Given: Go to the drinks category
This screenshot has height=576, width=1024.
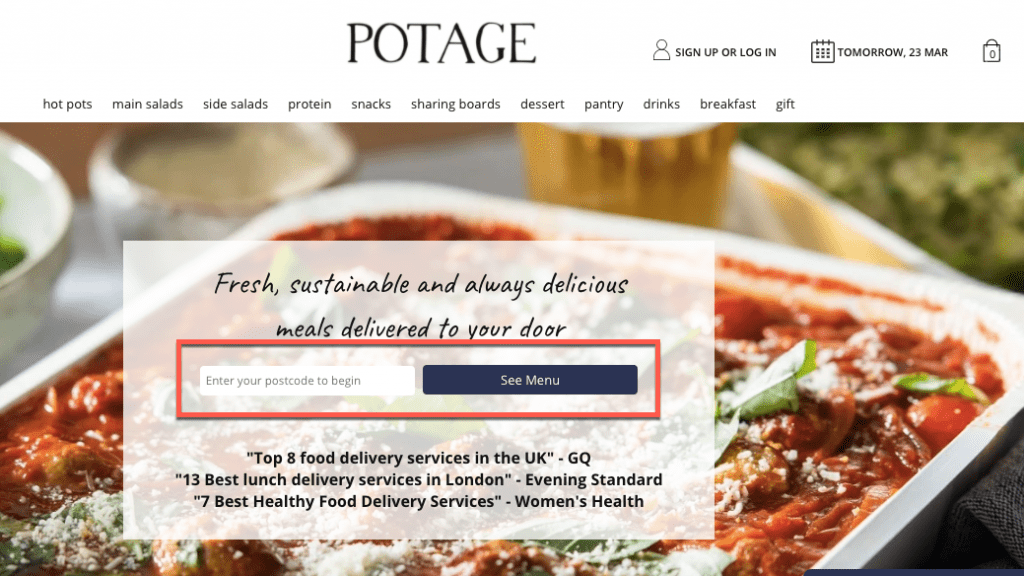Looking at the screenshot, I should coord(662,104).
